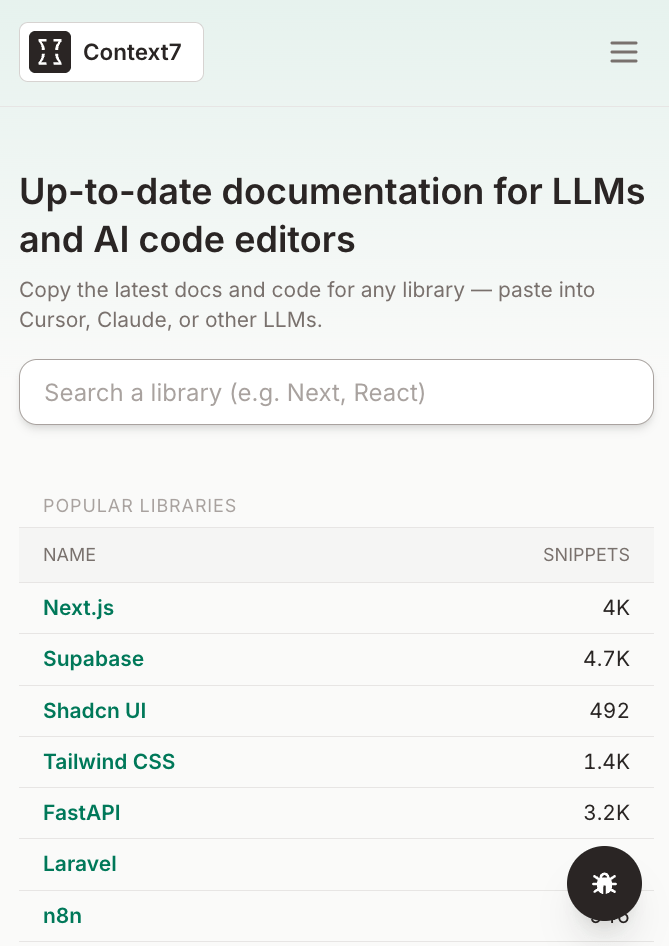Select the 3.2K snippet count for FastAPI

[606, 813]
